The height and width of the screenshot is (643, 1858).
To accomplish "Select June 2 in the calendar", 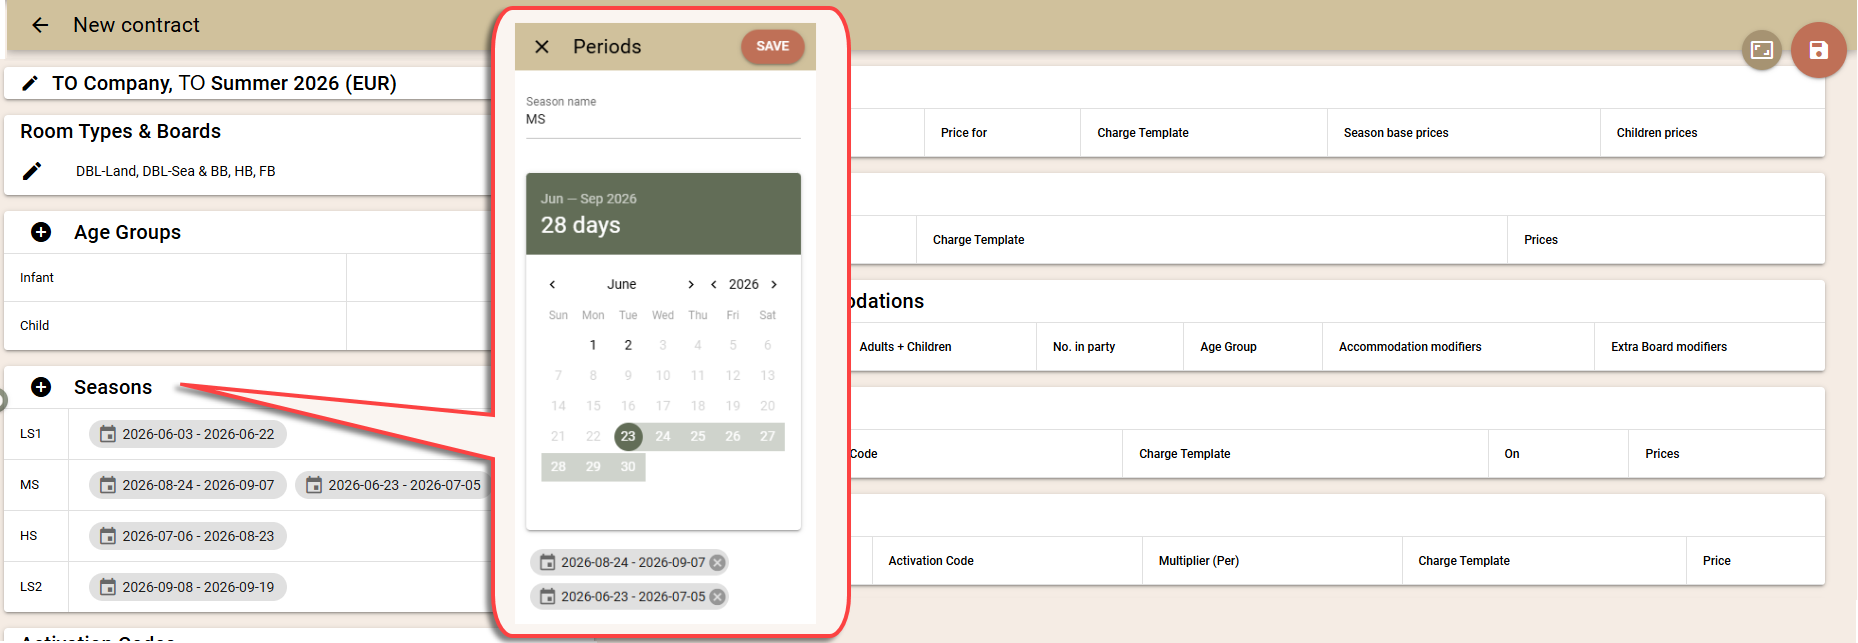I will click(628, 345).
